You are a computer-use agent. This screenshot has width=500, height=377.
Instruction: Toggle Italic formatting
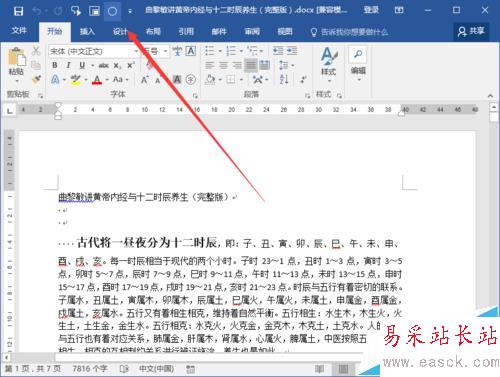click(68, 65)
